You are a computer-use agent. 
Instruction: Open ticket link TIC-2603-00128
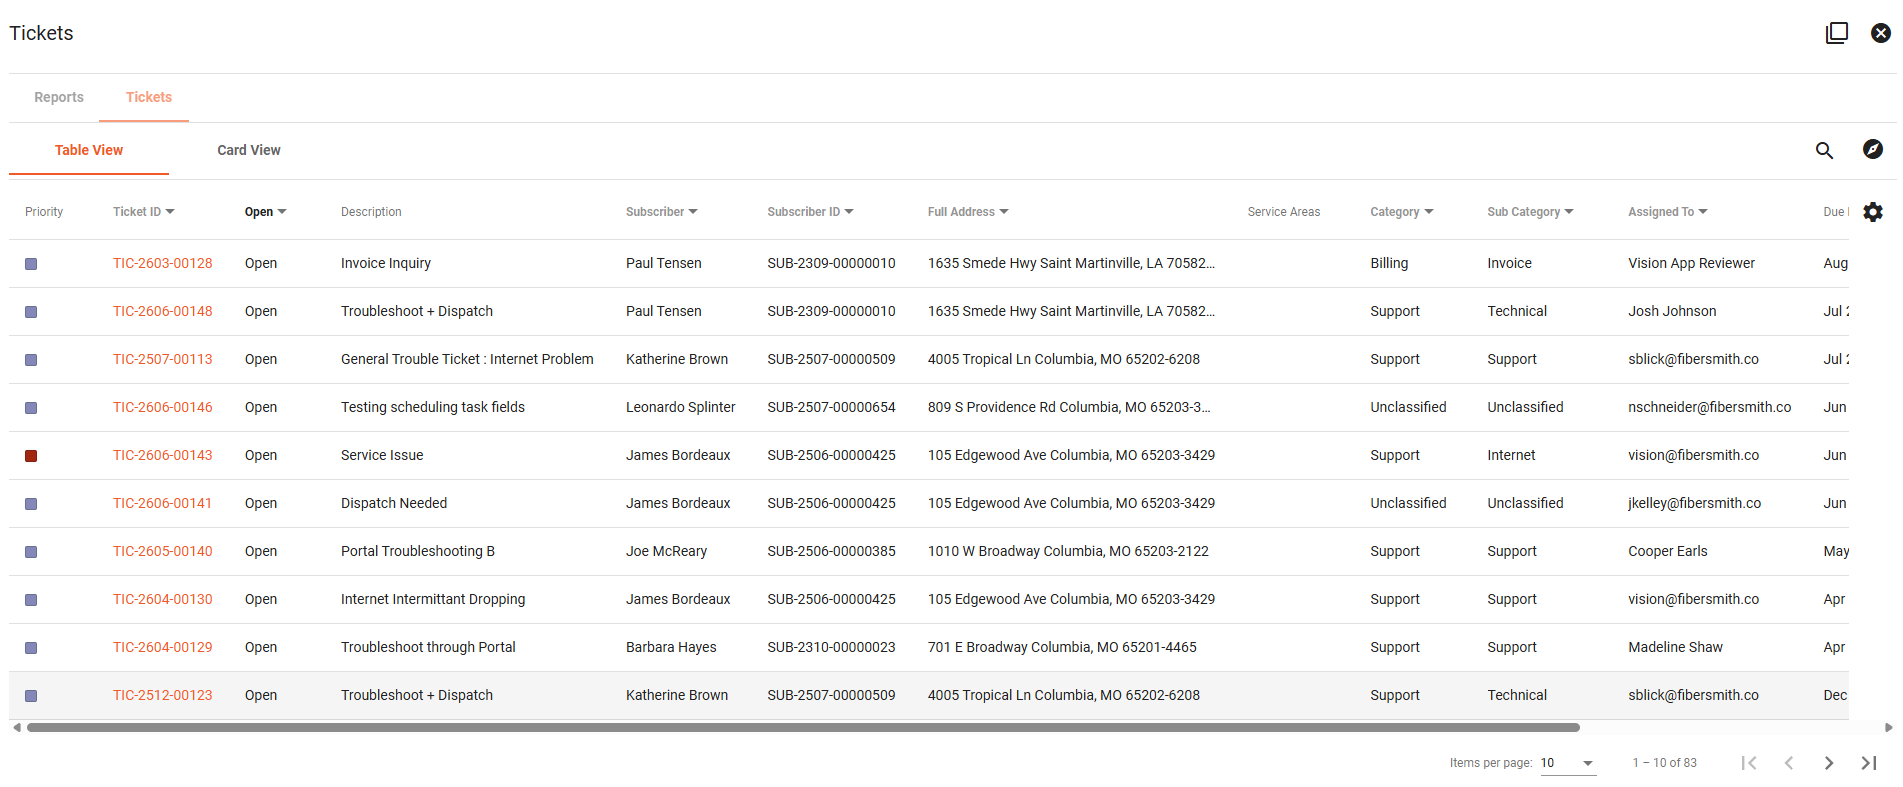163,263
